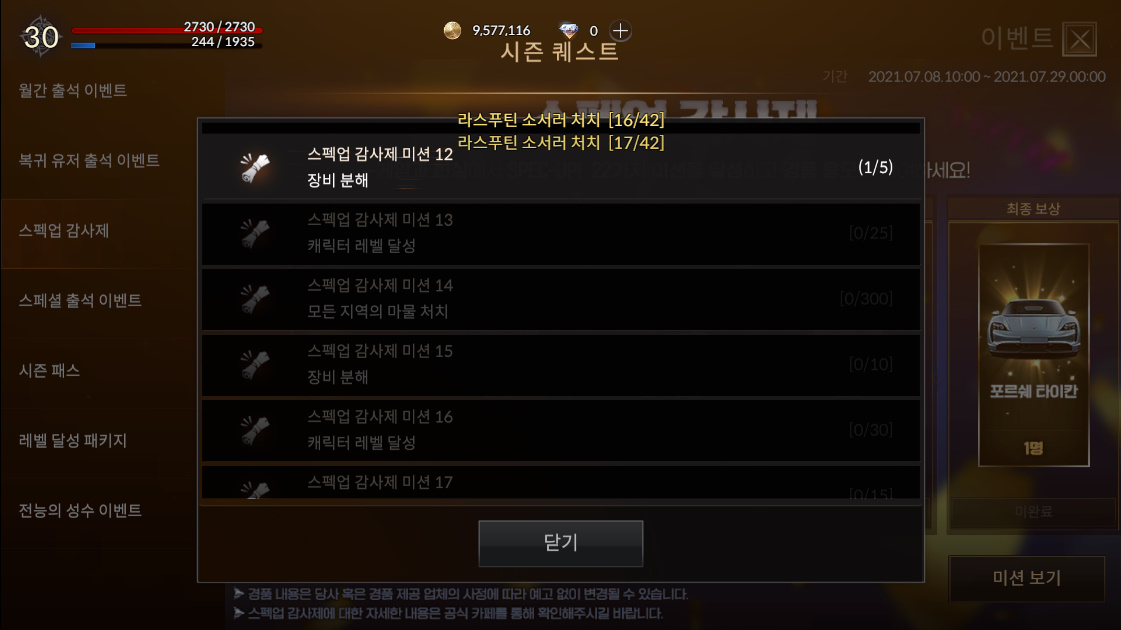
Task: Open the 스페셜 출석 이벤트 tab
Action: 80,300
